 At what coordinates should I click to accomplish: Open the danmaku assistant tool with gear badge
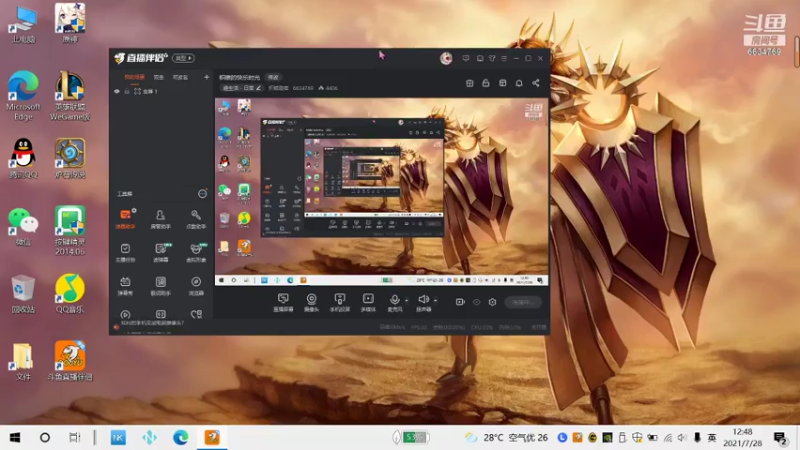point(126,218)
